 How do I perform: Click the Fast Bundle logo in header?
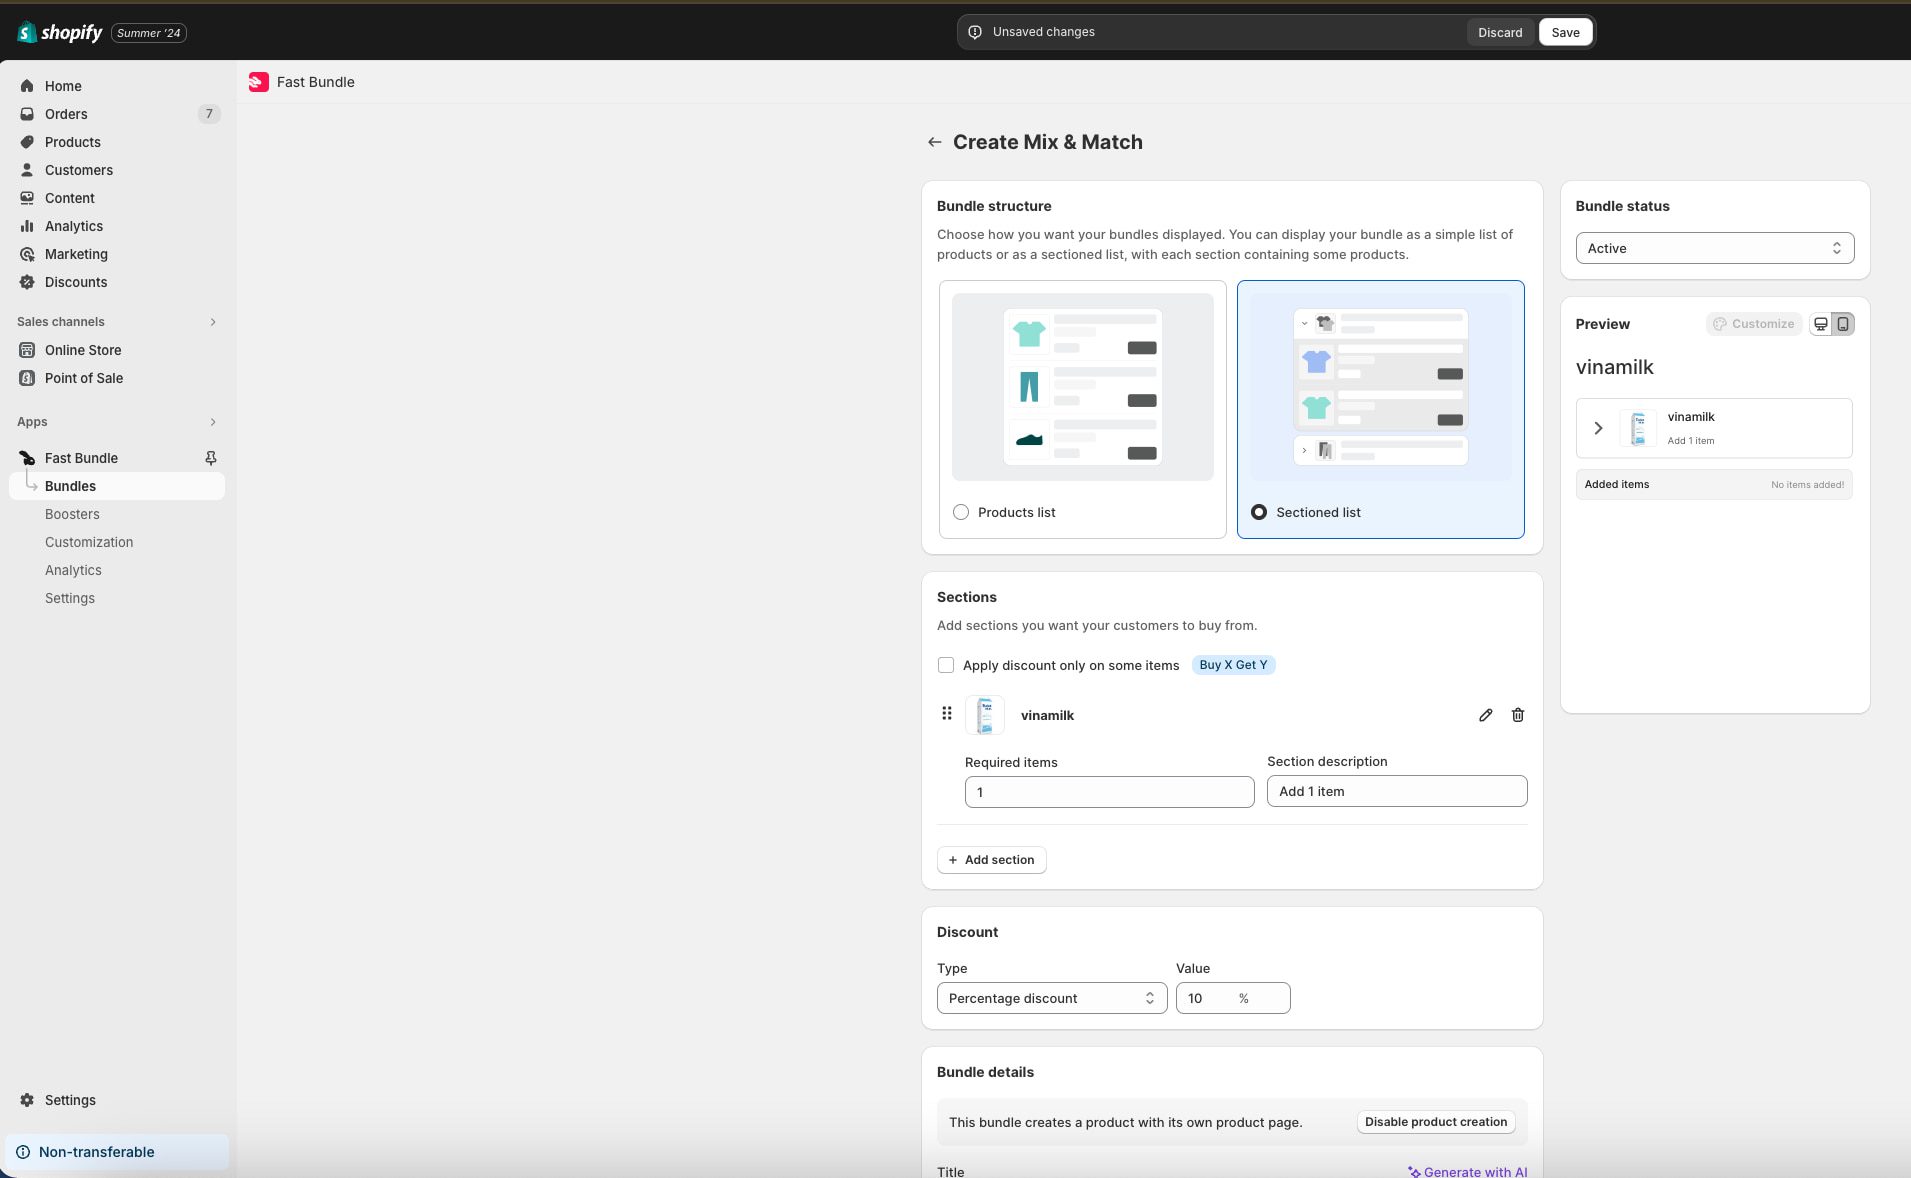coord(259,82)
